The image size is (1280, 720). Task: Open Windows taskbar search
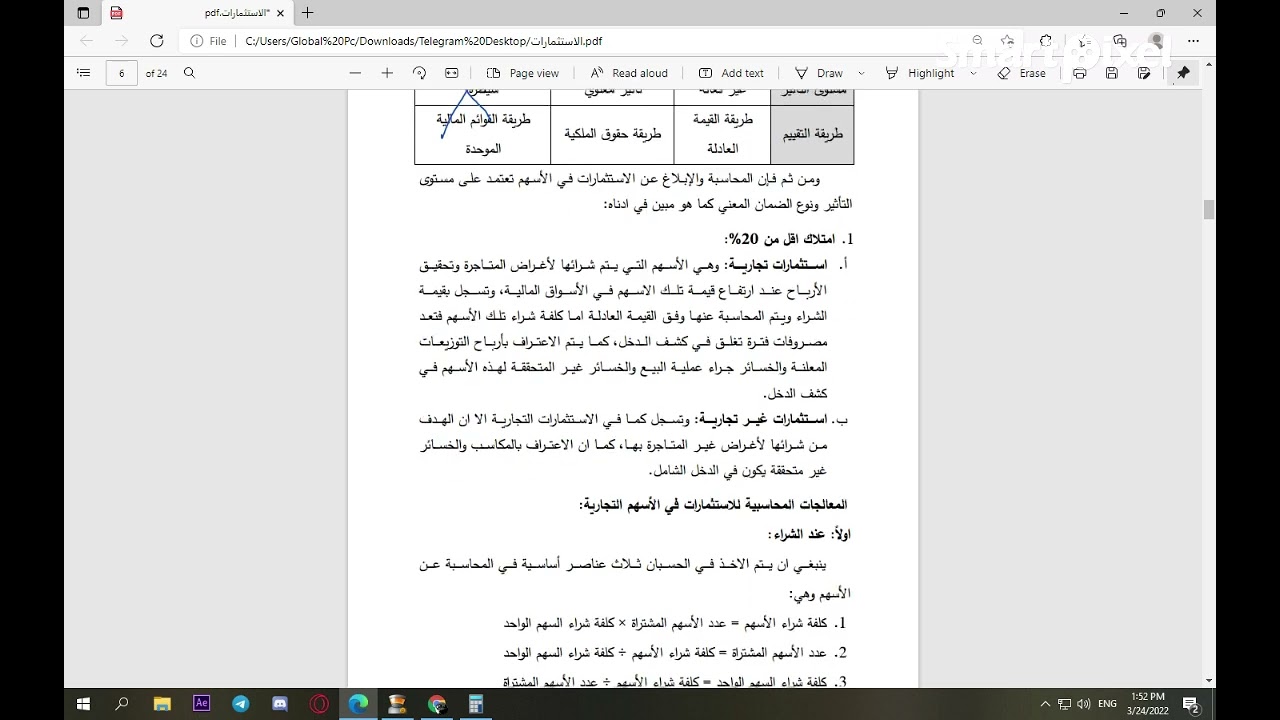[x=122, y=704]
